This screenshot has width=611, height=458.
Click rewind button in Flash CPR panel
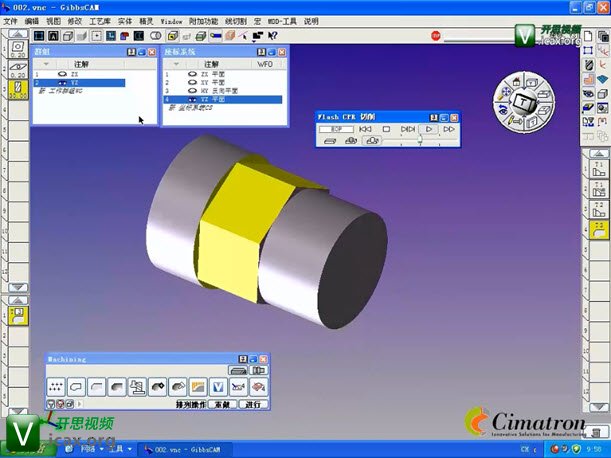point(365,129)
